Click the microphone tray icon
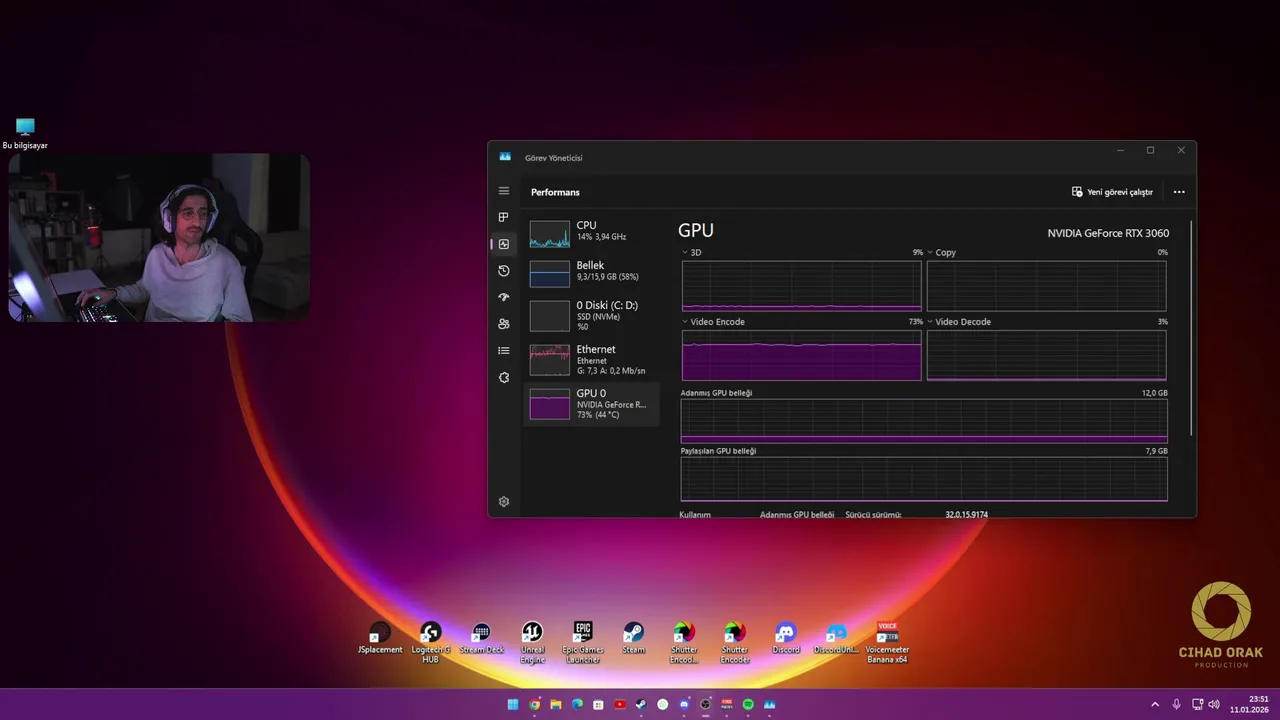The height and width of the screenshot is (720, 1280). (x=1177, y=704)
